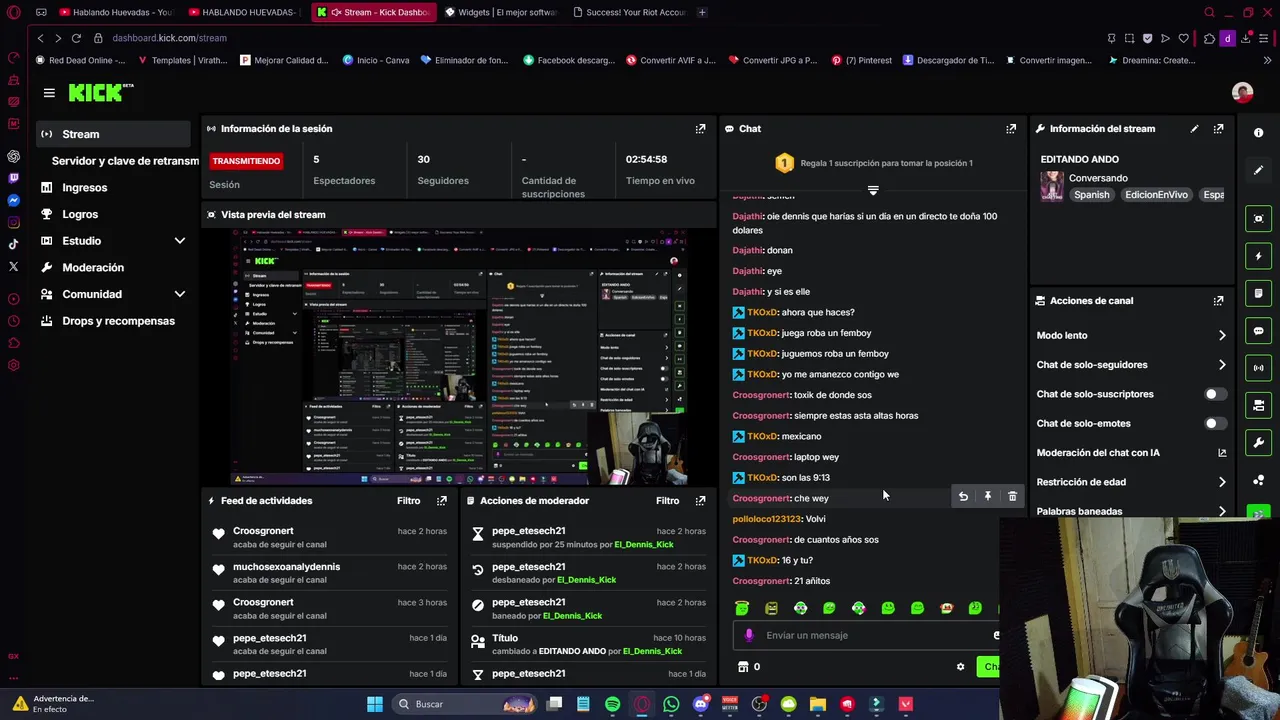The width and height of the screenshot is (1280, 720).
Task: Pop out the Acciones de moderador panel
Action: (x=700, y=501)
